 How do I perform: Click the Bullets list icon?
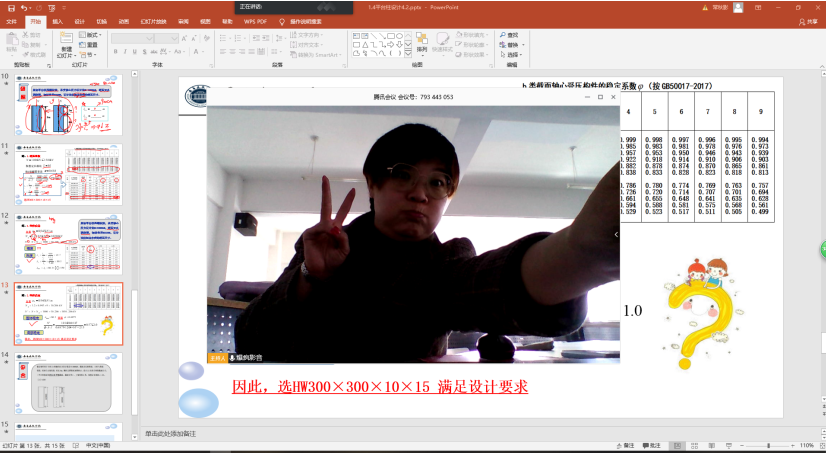pos(222,38)
